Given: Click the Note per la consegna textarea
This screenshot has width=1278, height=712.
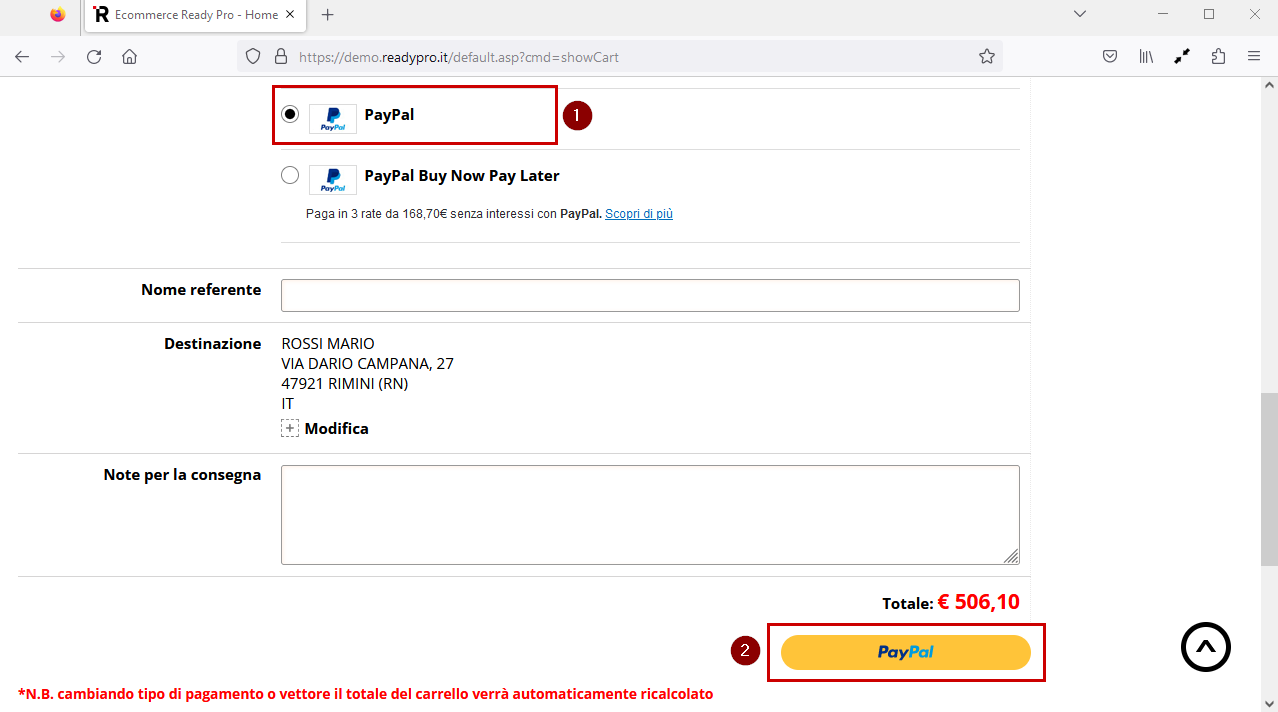Looking at the screenshot, I should [650, 515].
